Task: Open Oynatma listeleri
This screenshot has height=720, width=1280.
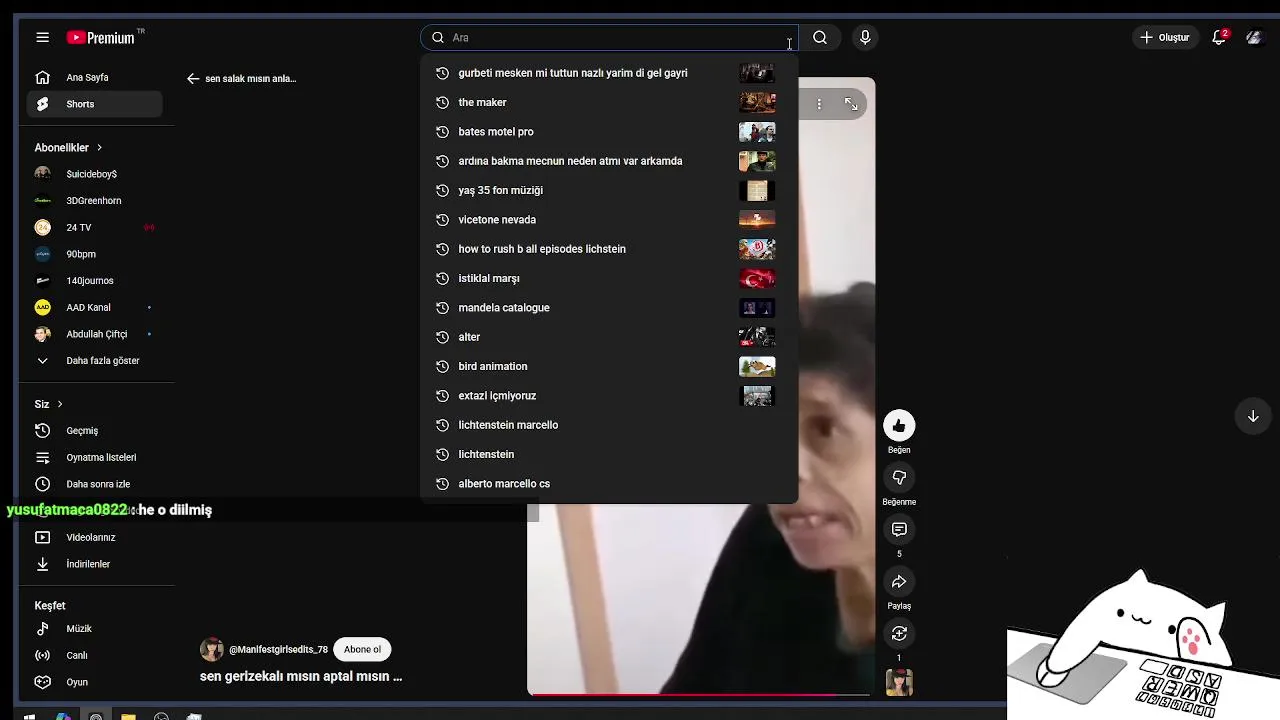Action: tap(95, 457)
